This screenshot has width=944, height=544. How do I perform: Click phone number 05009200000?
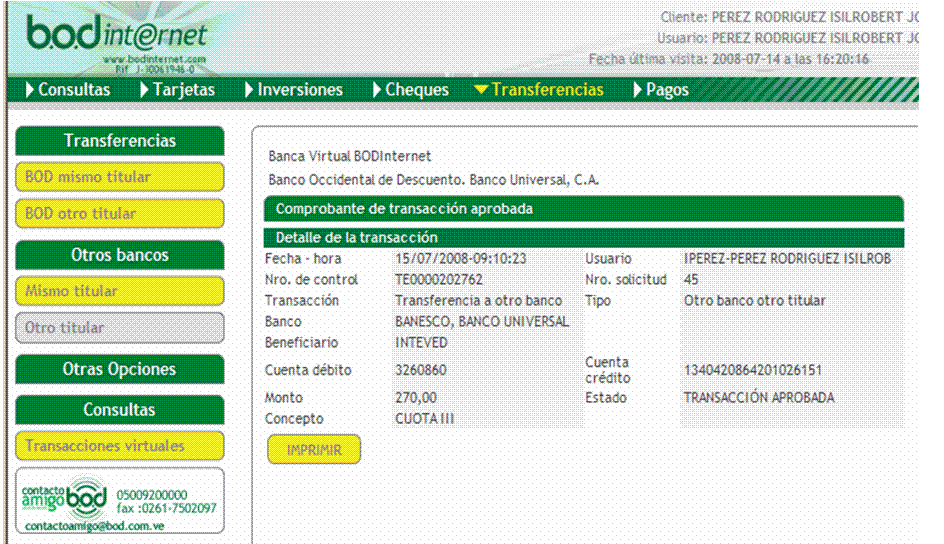point(152,495)
